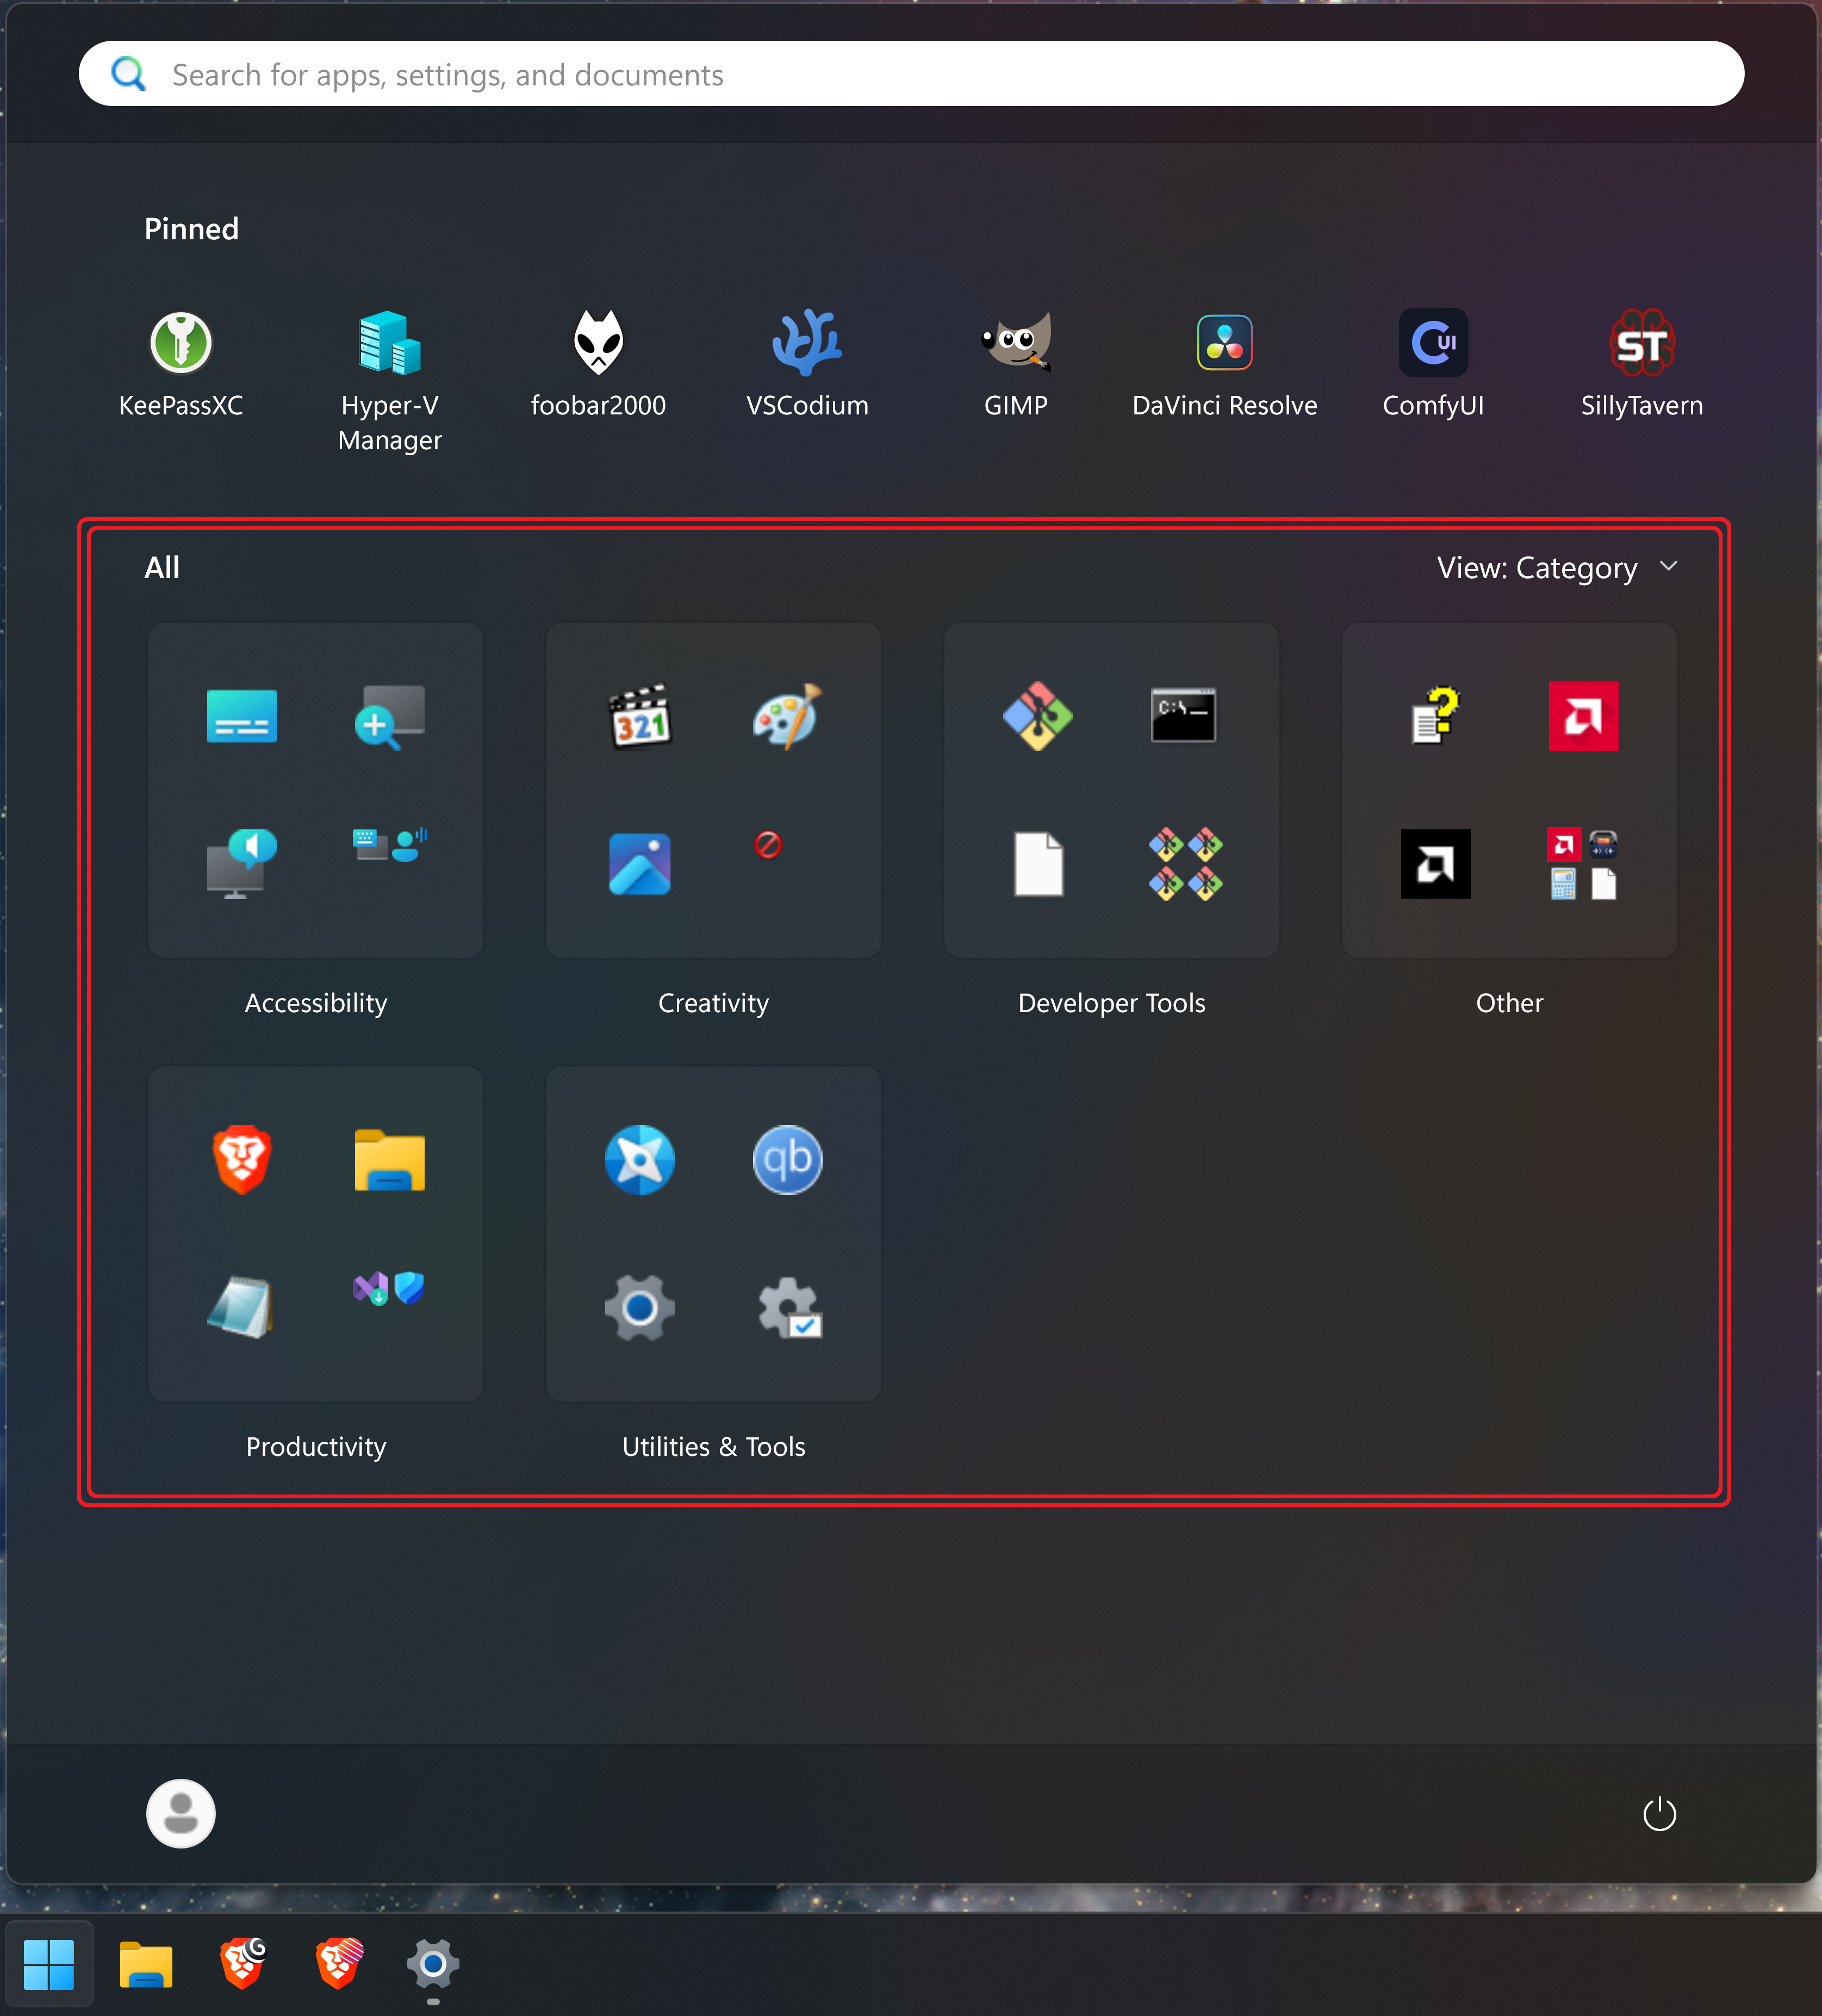This screenshot has height=2016, width=1822.
Task: Open File Explorer from the taskbar
Action: click(x=146, y=1965)
